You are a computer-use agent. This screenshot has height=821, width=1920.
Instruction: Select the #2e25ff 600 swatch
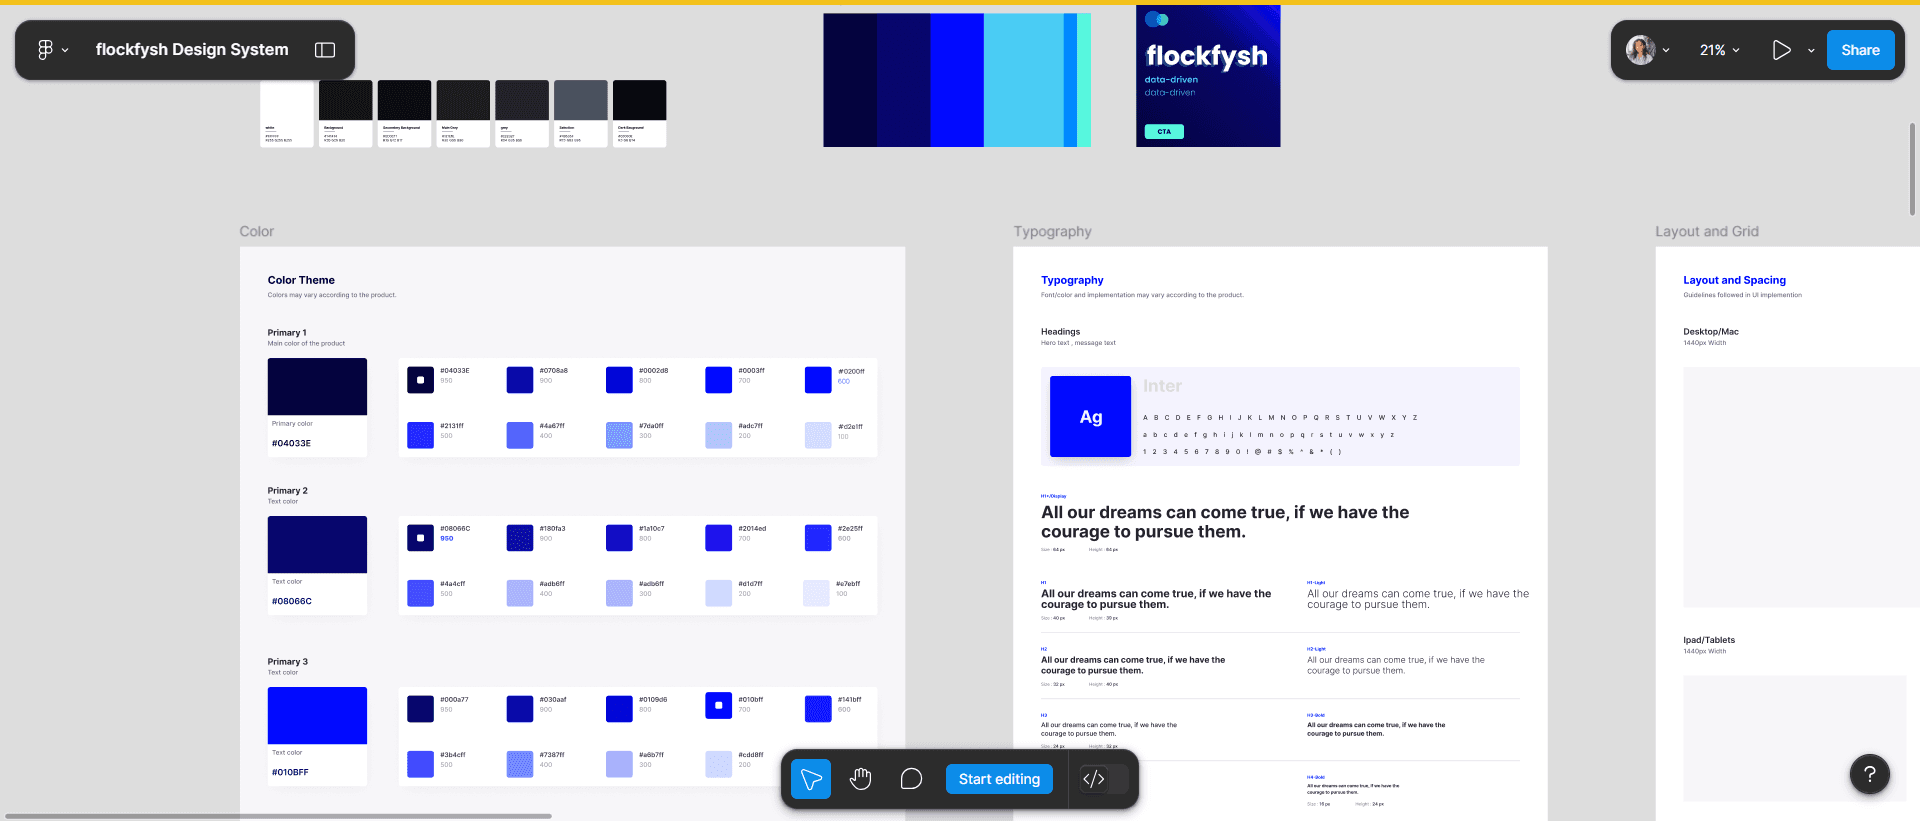[x=818, y=538]
